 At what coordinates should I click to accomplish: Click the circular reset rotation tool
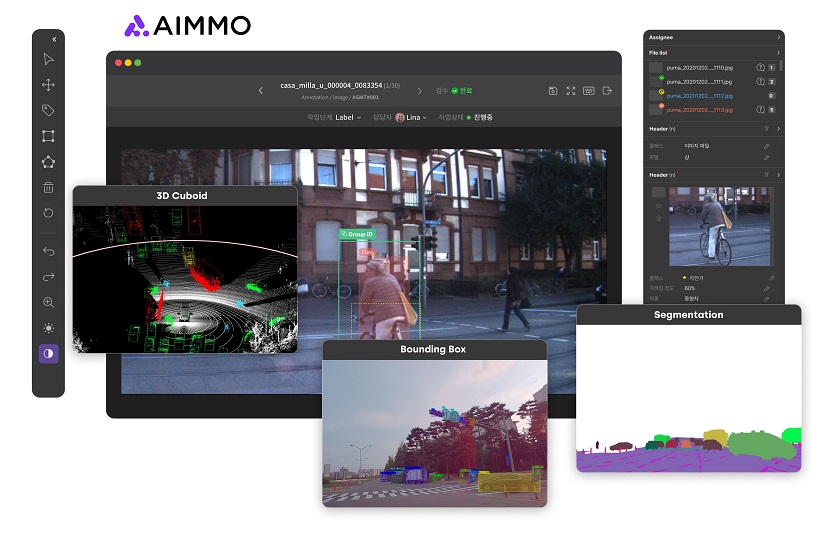48,213
